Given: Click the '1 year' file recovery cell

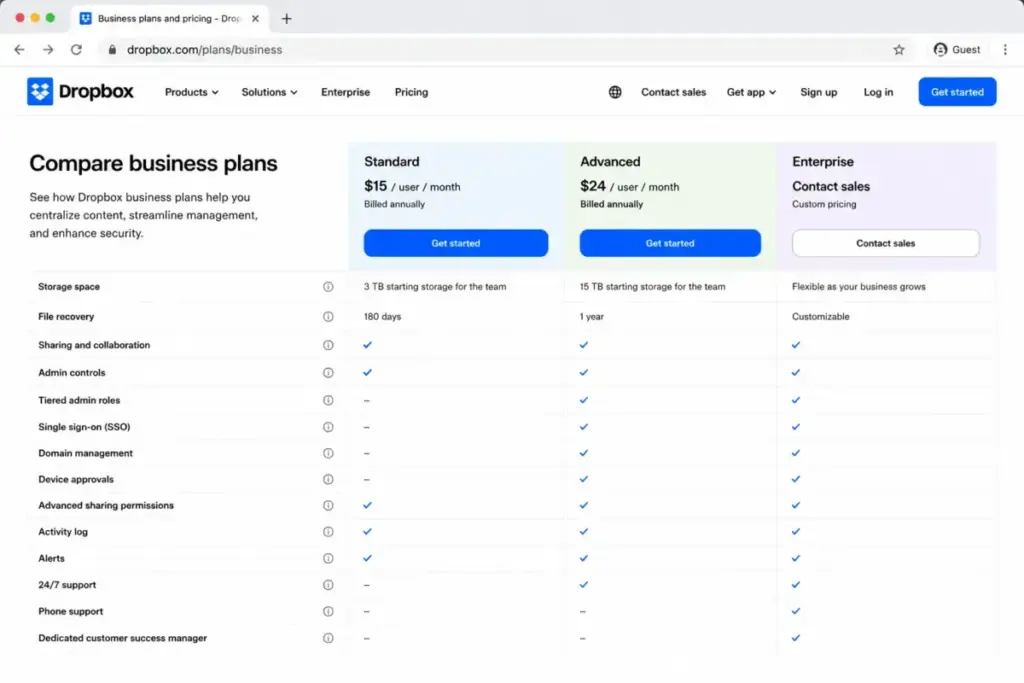Looking at the screenshot, I should pos(592,317).
